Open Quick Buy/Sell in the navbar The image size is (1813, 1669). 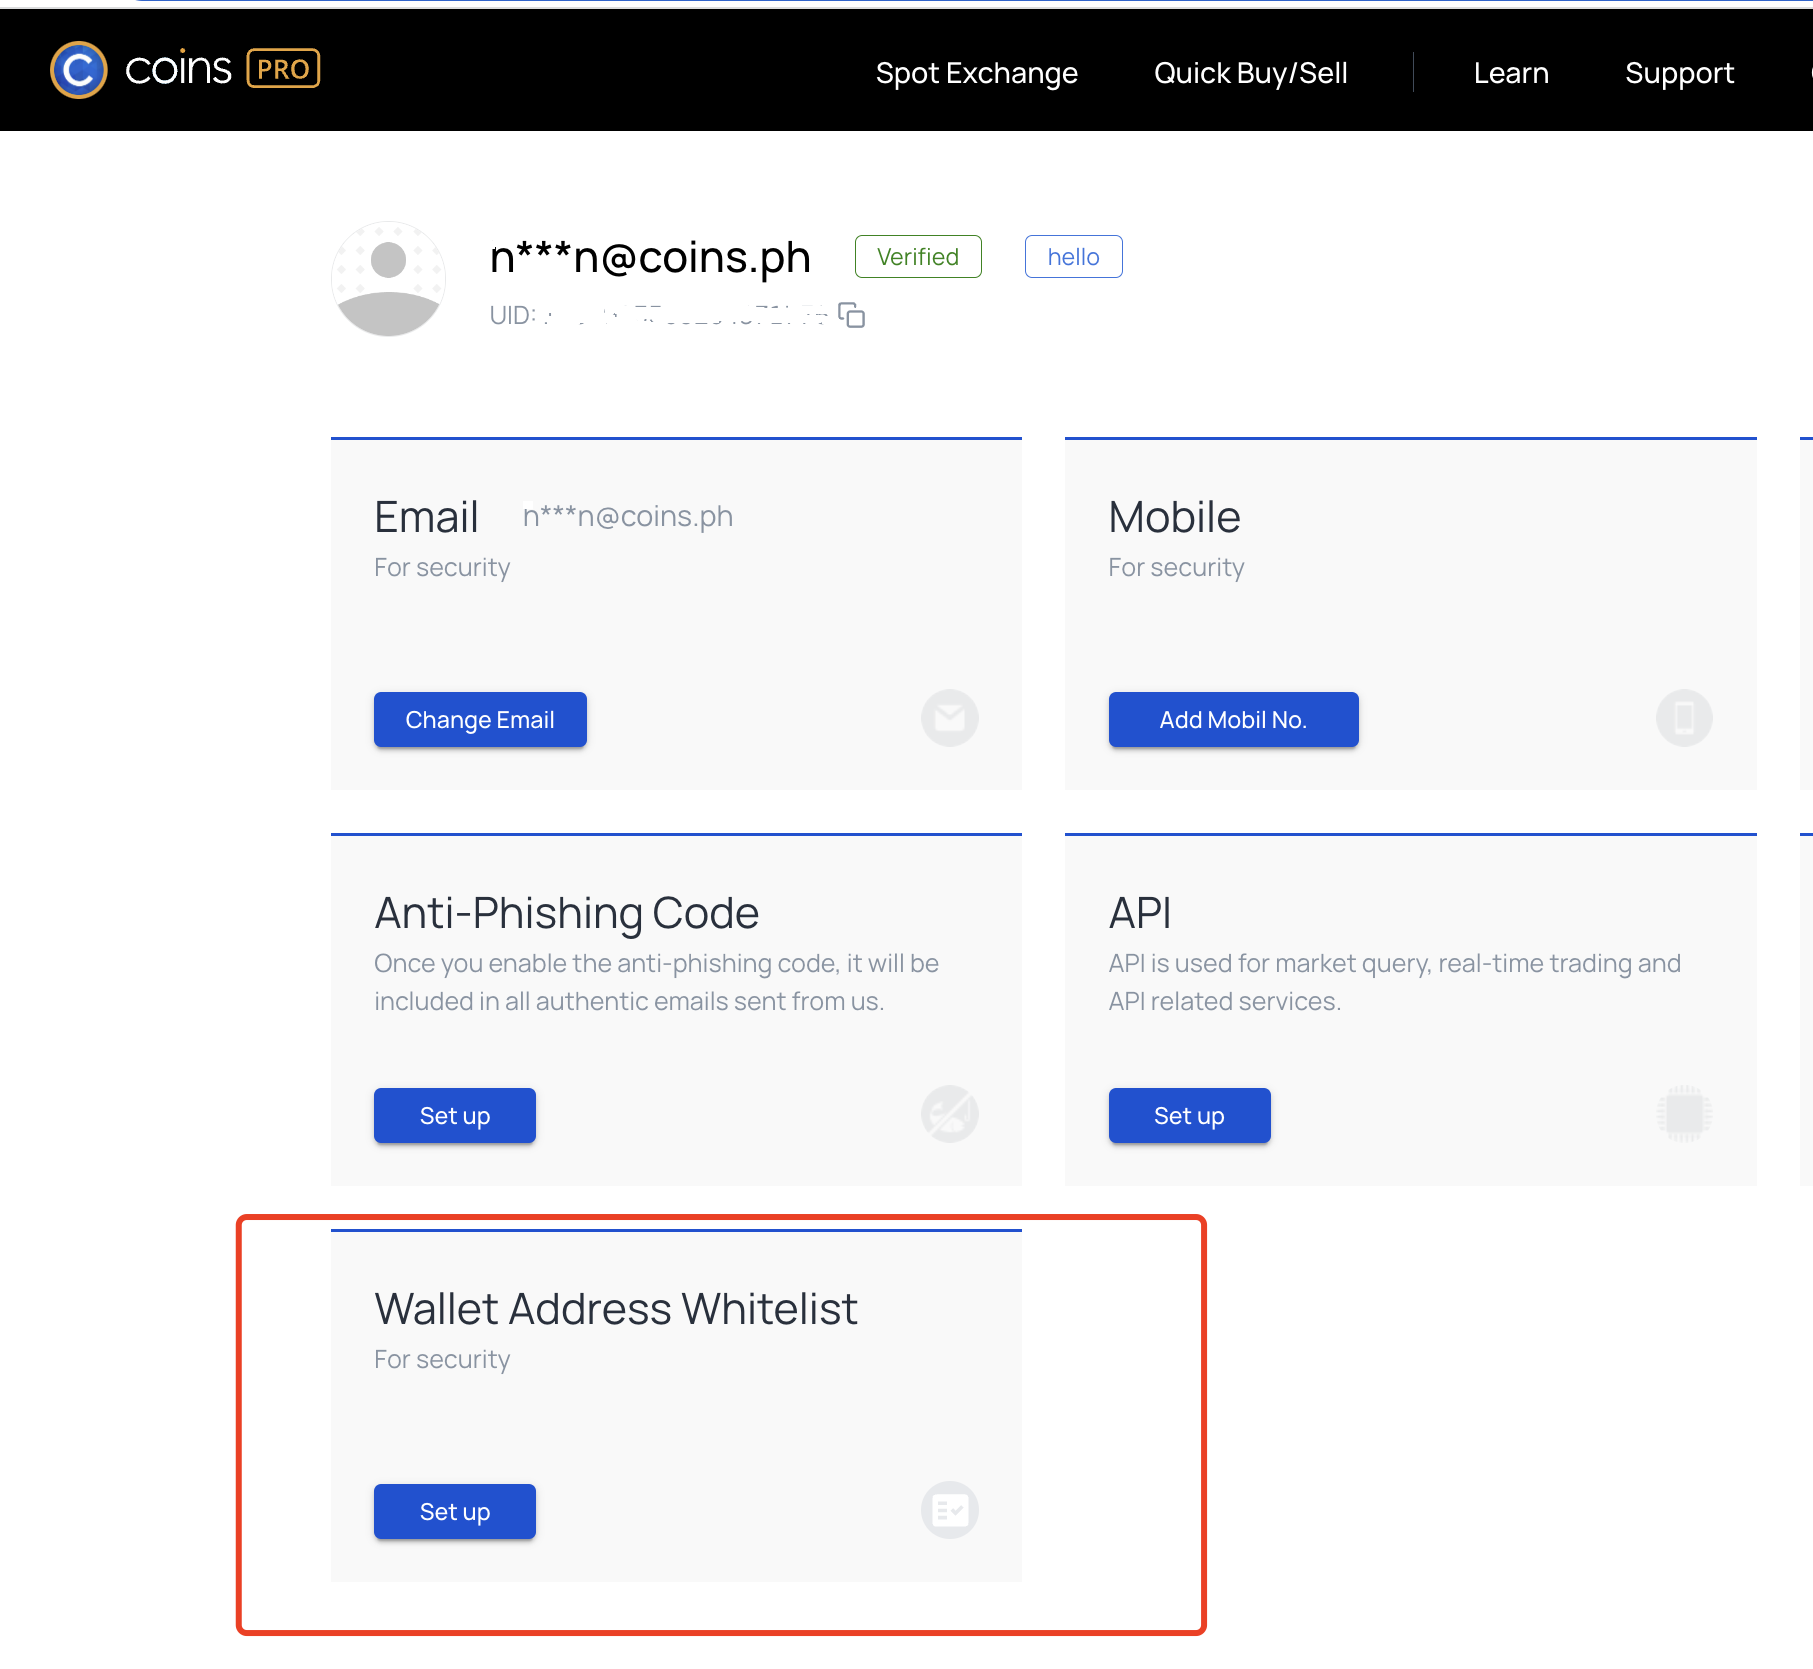[1250, 73]
